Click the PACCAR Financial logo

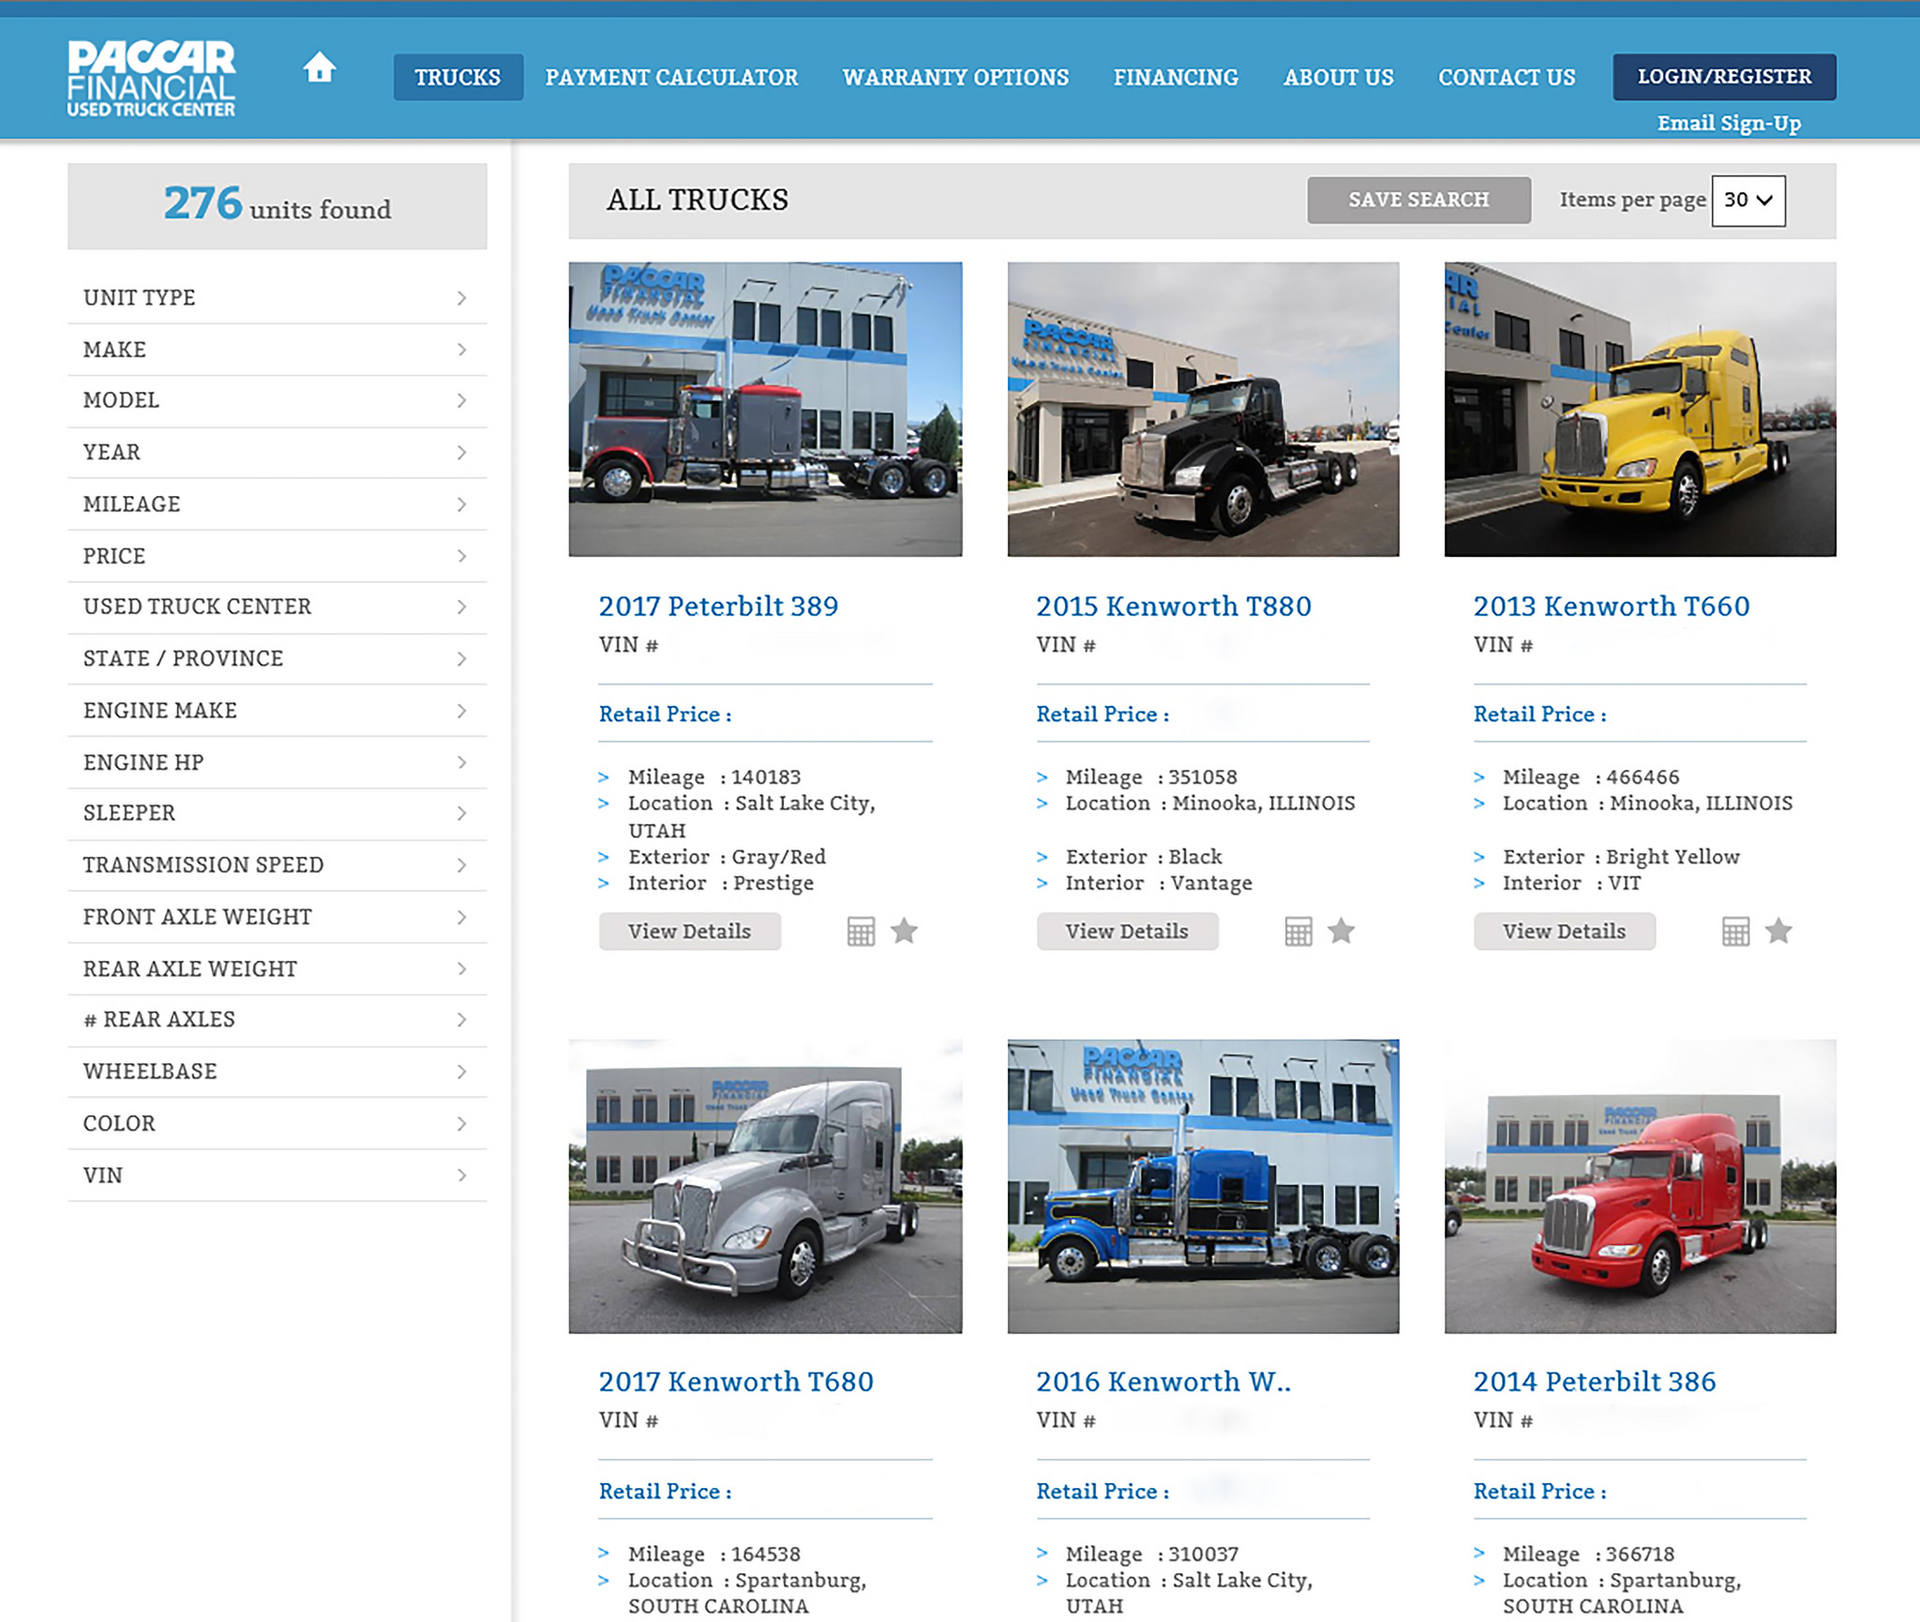(151, 78)
